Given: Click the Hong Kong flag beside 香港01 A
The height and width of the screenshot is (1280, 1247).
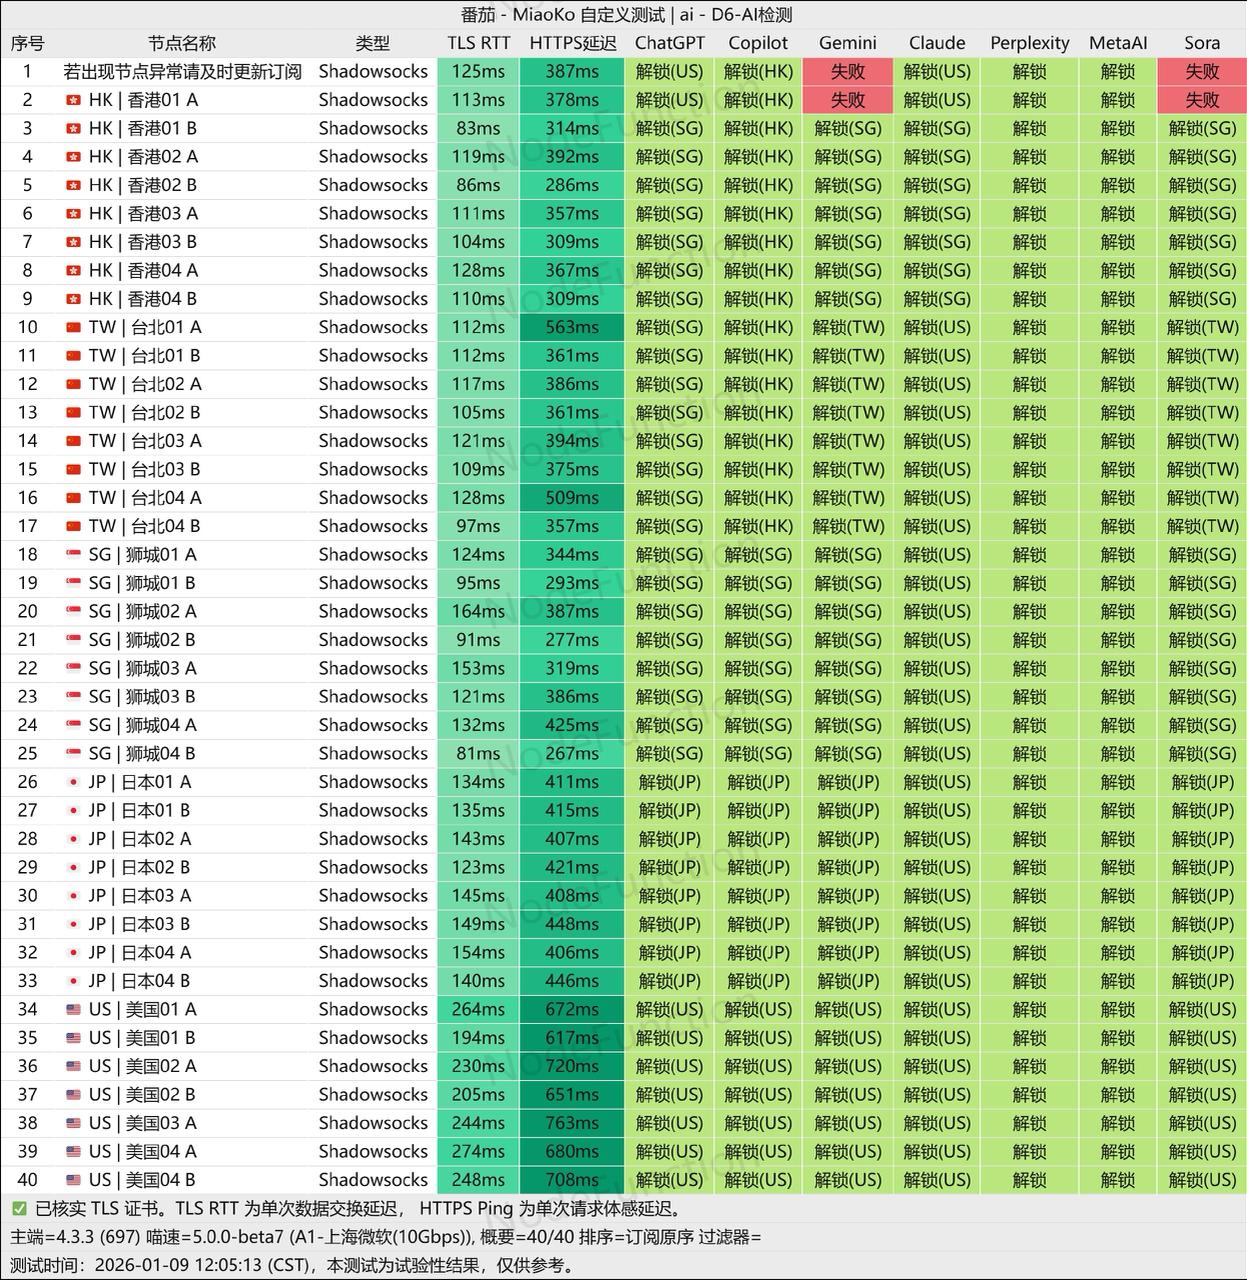Looking at the screenshot, I should tap(73, 100).
